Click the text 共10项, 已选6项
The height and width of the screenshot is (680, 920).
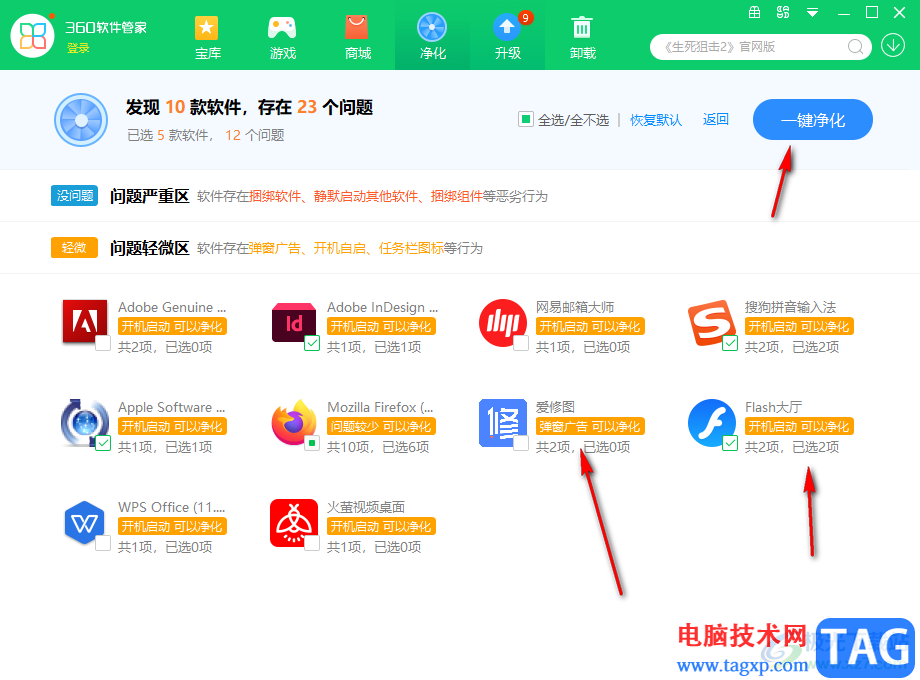coord(378,447)
